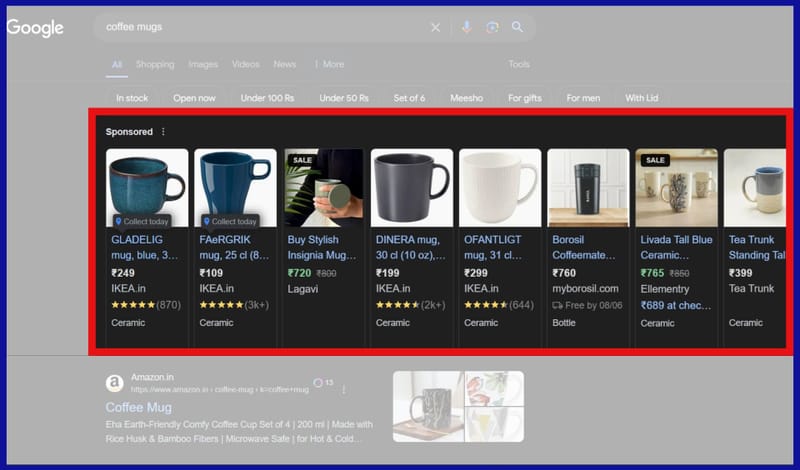Switch to the Images tab
The width and height of the screenshot is (800, 470).
coord(203,64)
